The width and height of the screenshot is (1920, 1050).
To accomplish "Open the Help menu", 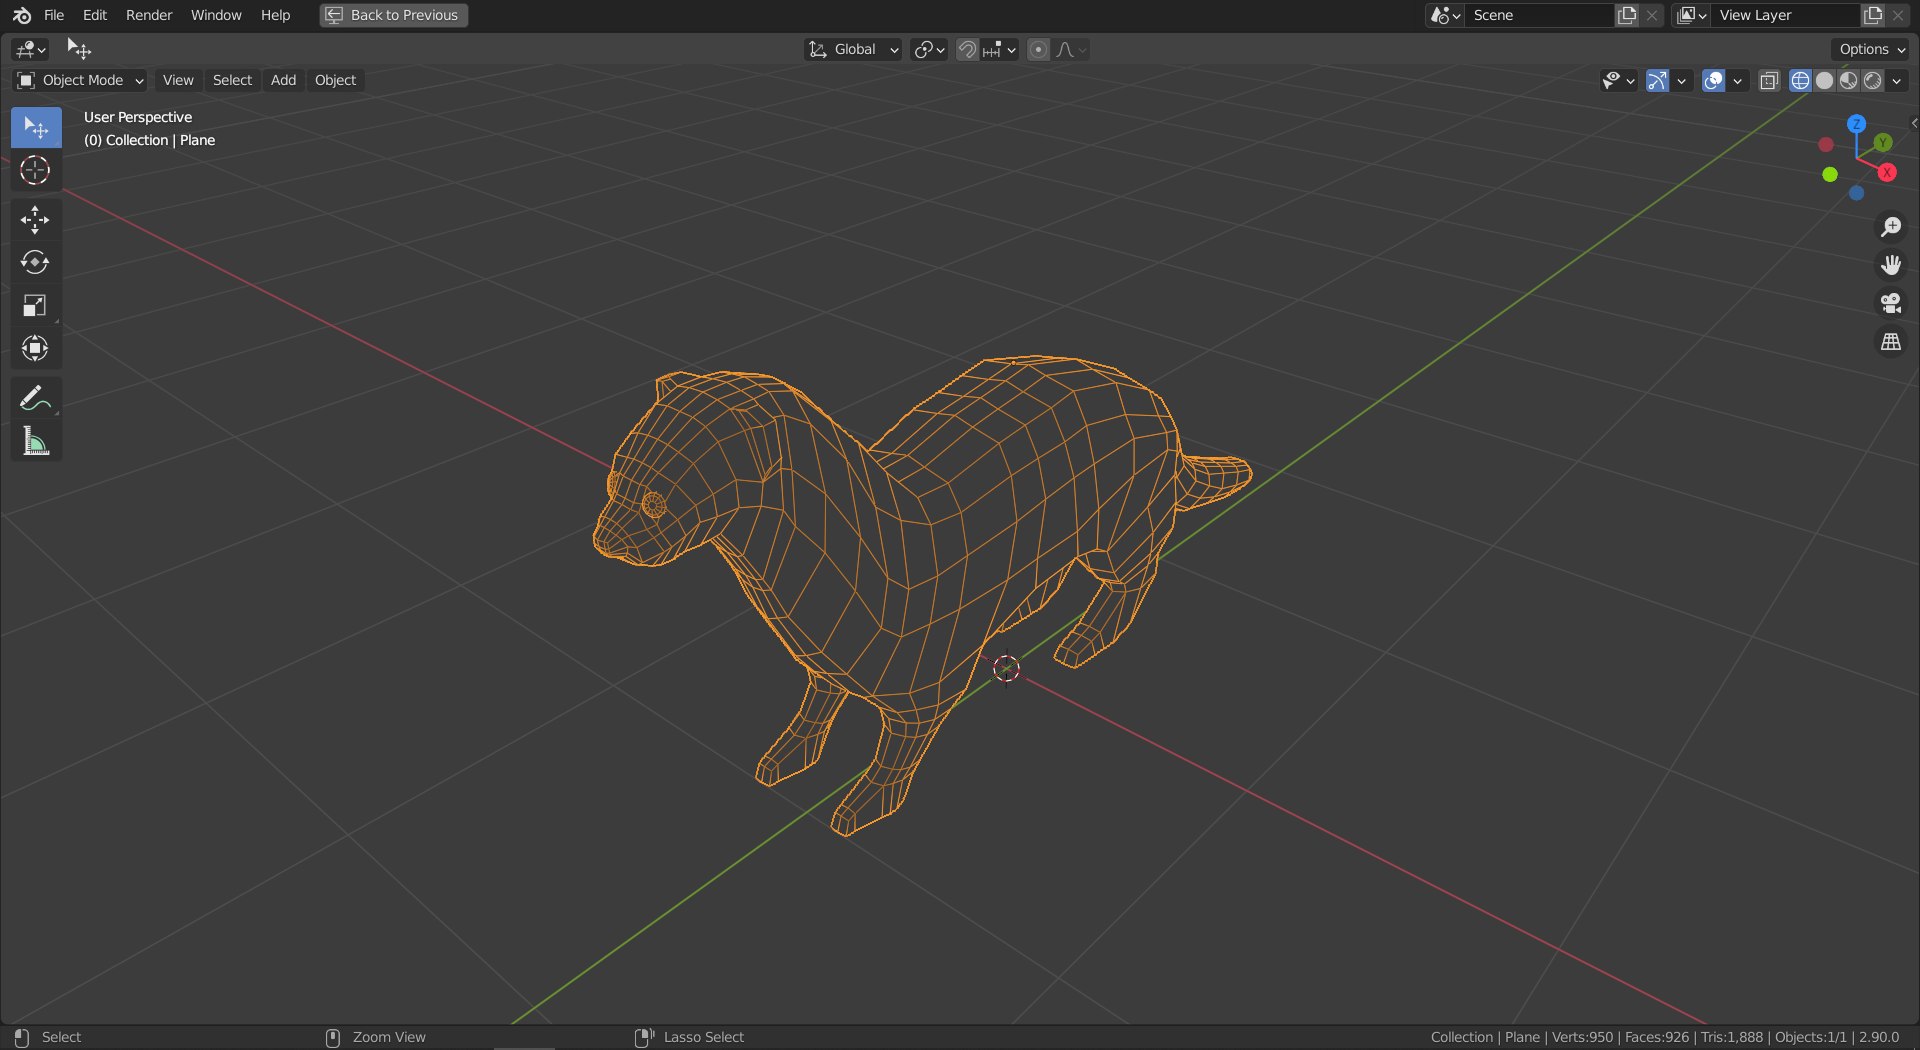I will tap(275, 15).
